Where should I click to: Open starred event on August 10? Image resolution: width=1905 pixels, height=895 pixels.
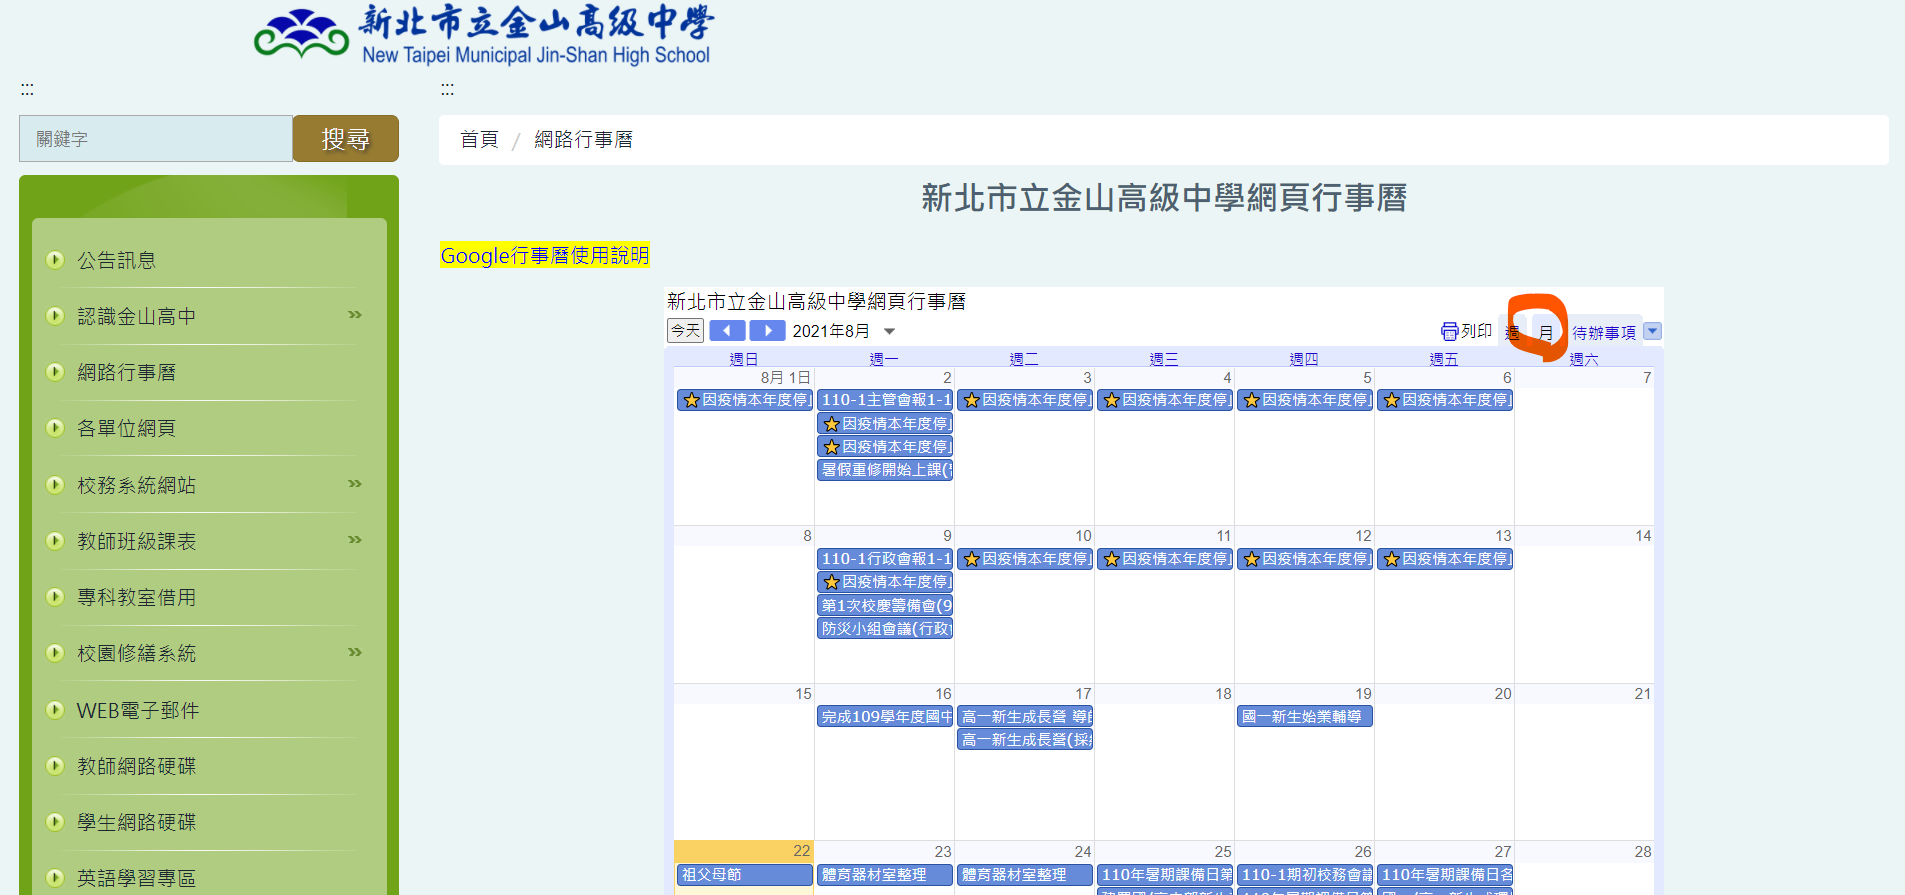(1025, 559)
